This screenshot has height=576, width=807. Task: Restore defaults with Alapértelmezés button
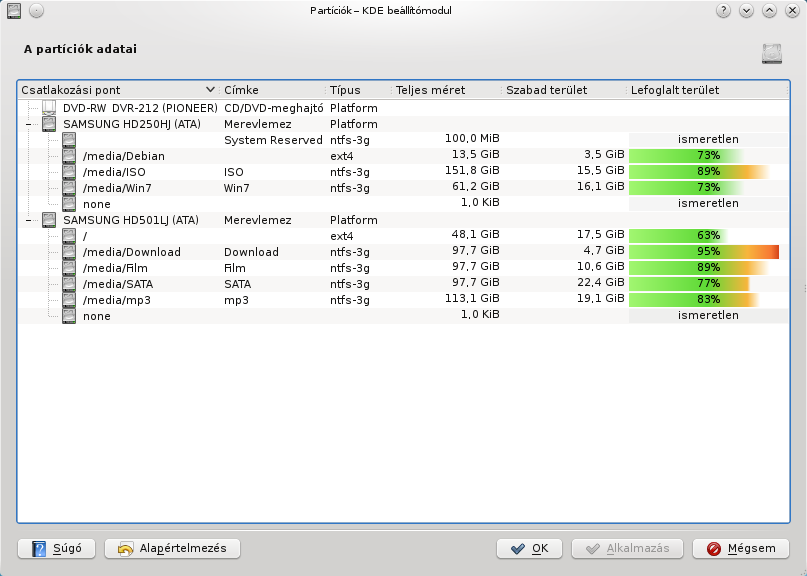[172, 549]
